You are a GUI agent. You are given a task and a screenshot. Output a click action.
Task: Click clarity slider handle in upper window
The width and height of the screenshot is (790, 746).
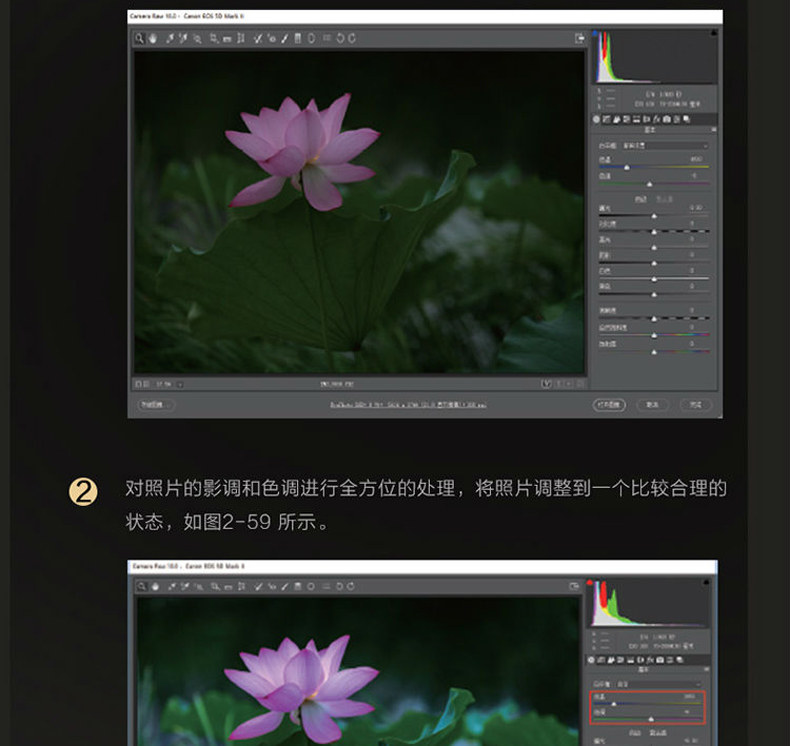654,318
